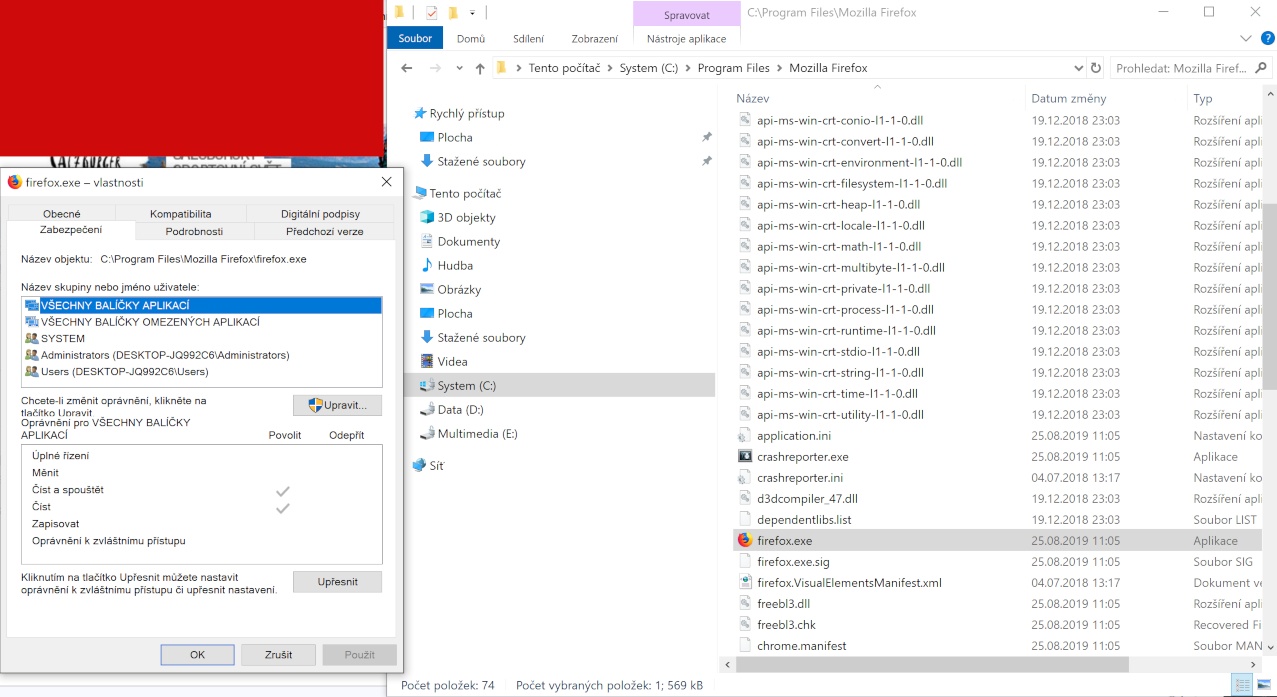Image resolution: width=1277 pixels, height=697 pixels.
Task: Confirm the properties dialog with OK
Action: coord(198,655)
